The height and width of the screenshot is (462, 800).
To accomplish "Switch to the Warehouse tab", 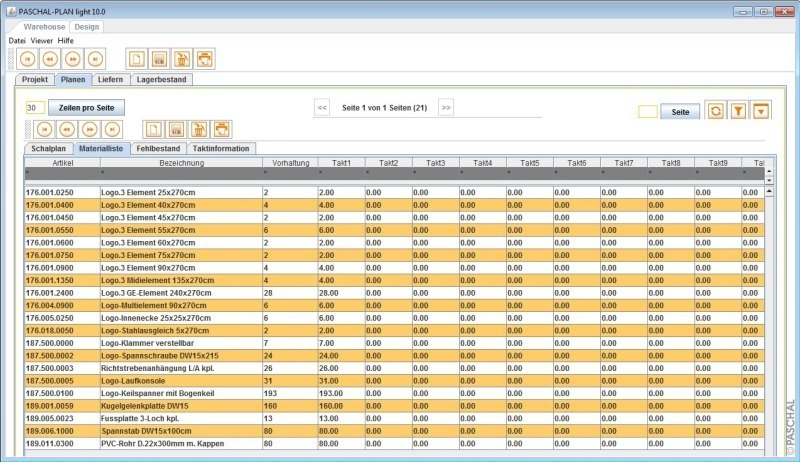I will tap(44, 27).
